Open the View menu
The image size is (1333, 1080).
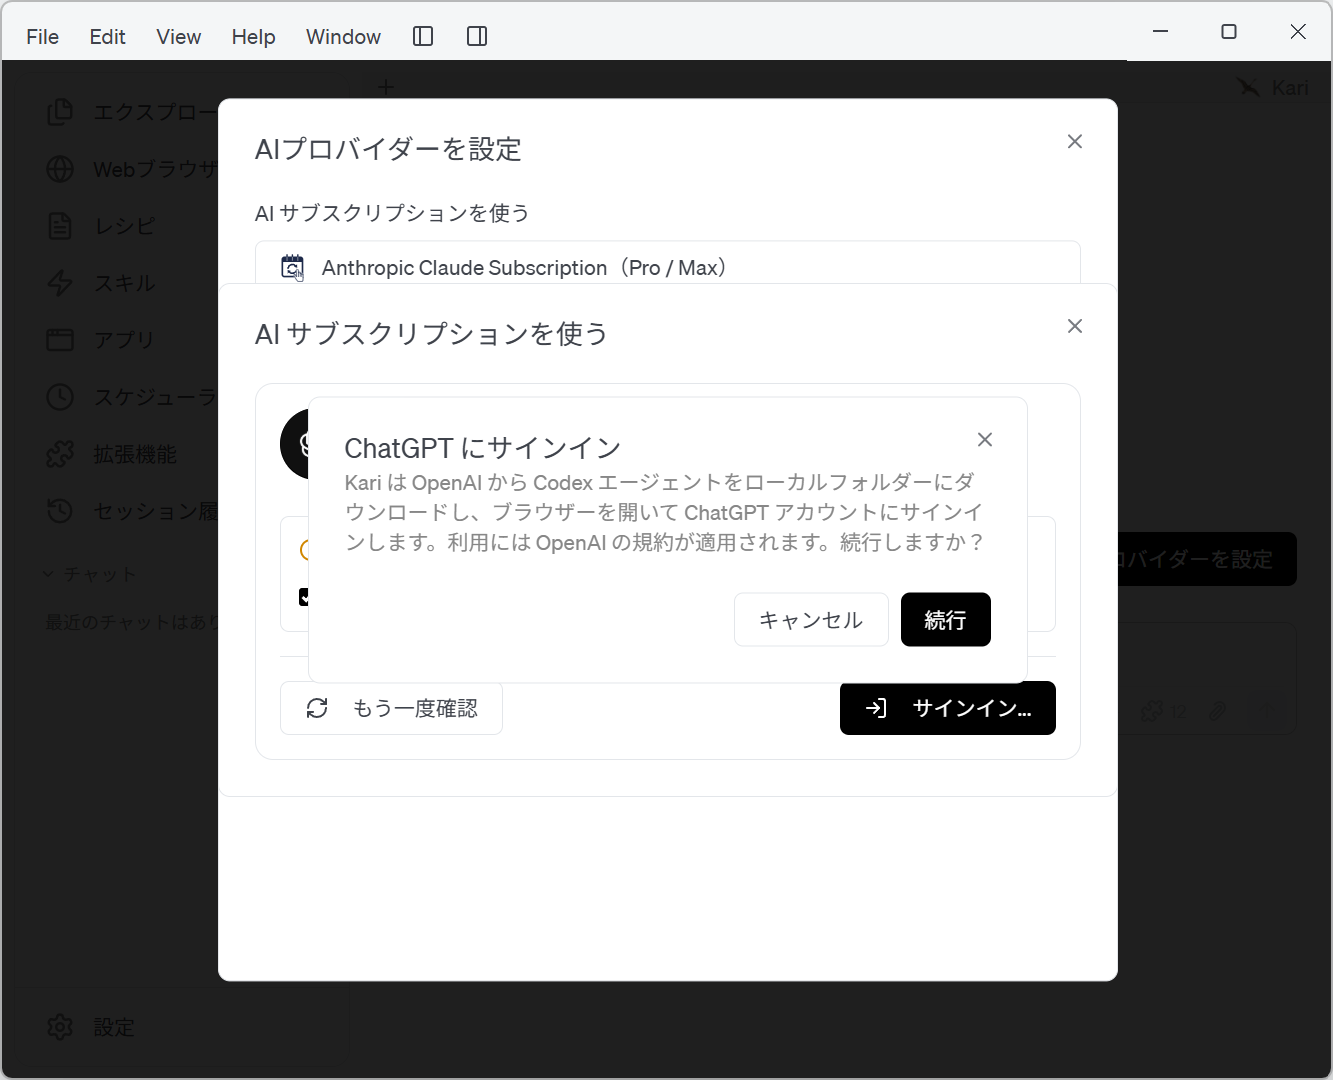click(x=179, y=37)
